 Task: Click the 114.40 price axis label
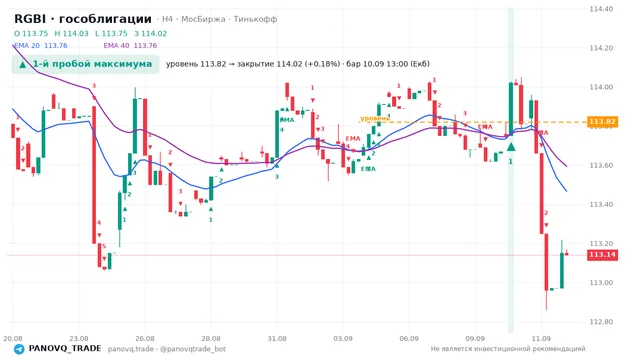(601, 9)
